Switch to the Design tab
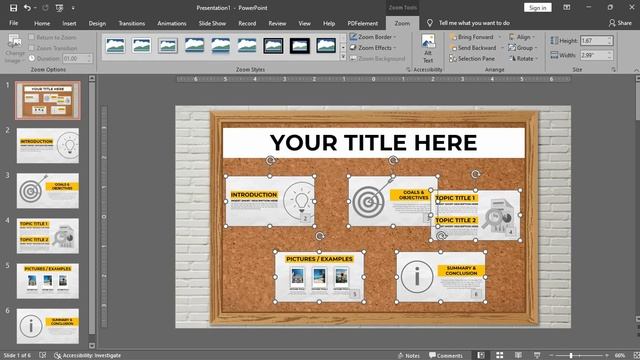 tap(97, 23)
